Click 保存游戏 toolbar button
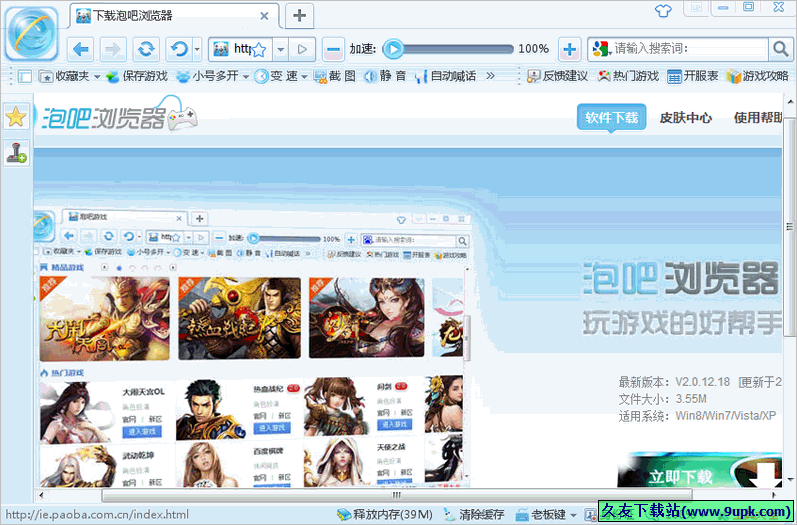 coord(137,76)
